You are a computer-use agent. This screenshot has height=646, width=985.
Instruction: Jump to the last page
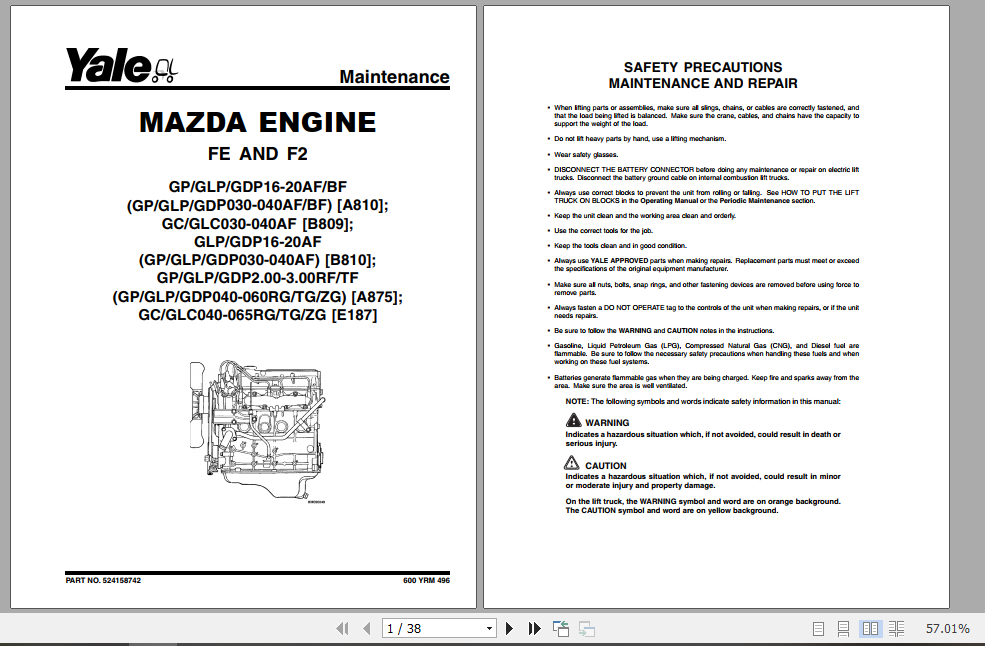[534, 628]
